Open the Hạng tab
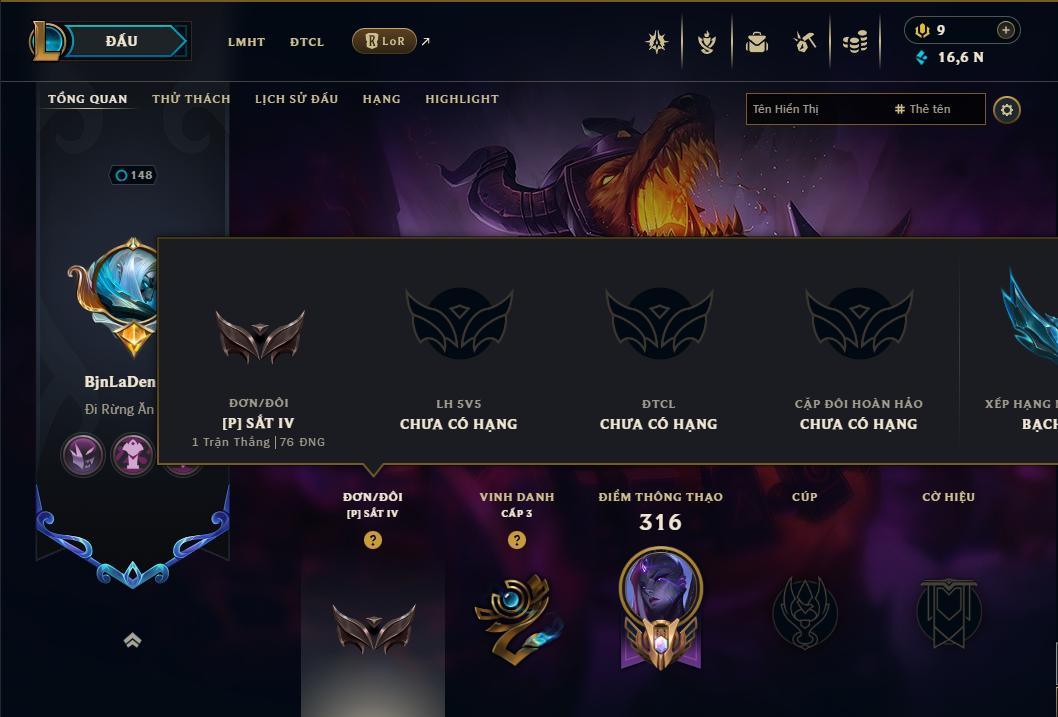This screenshot has width=1058, height=717. (x=381, y=98)
